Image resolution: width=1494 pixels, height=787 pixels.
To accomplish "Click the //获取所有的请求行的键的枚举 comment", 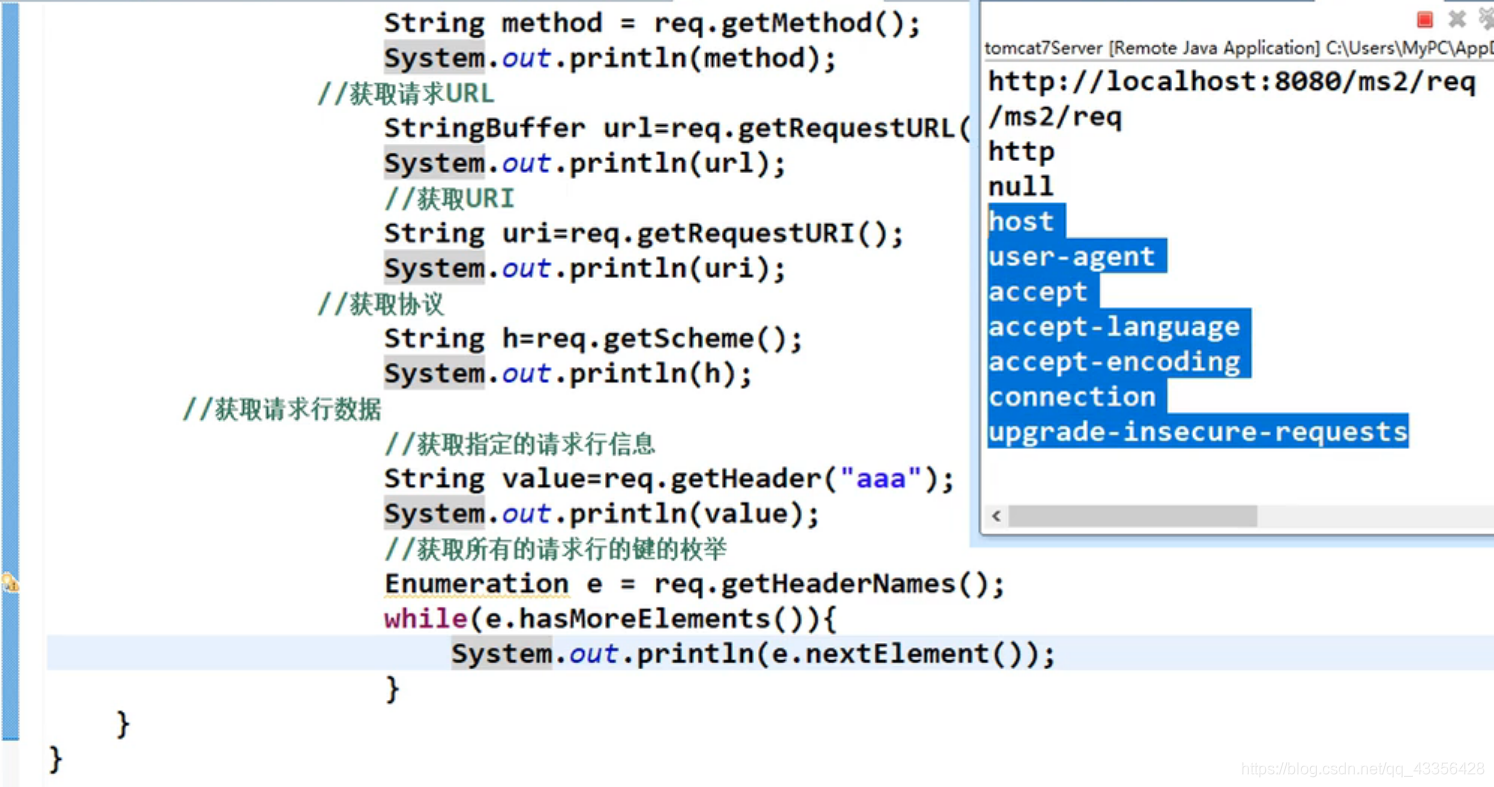I will tap(556, 549).
